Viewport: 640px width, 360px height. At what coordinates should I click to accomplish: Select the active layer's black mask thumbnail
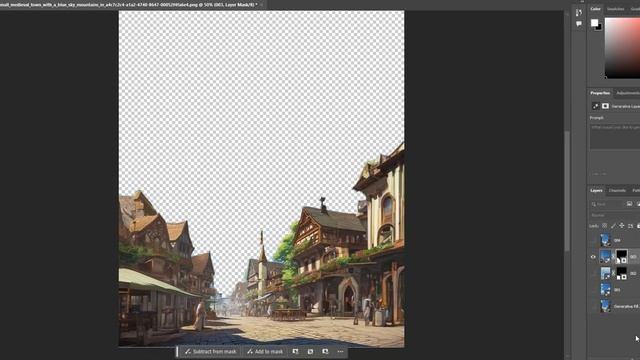[621, 257]
